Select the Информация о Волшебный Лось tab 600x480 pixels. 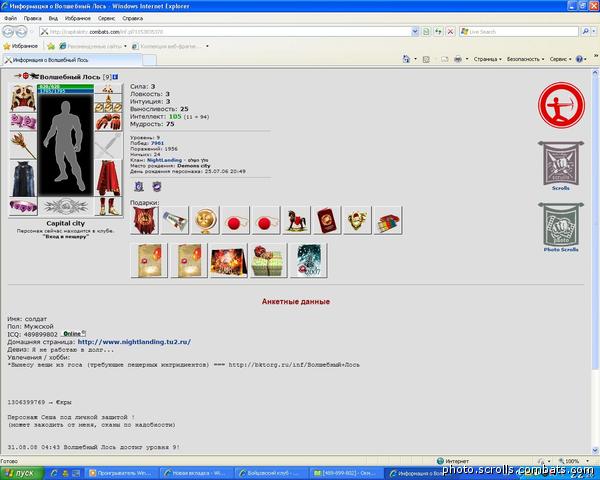pos(72,60)
